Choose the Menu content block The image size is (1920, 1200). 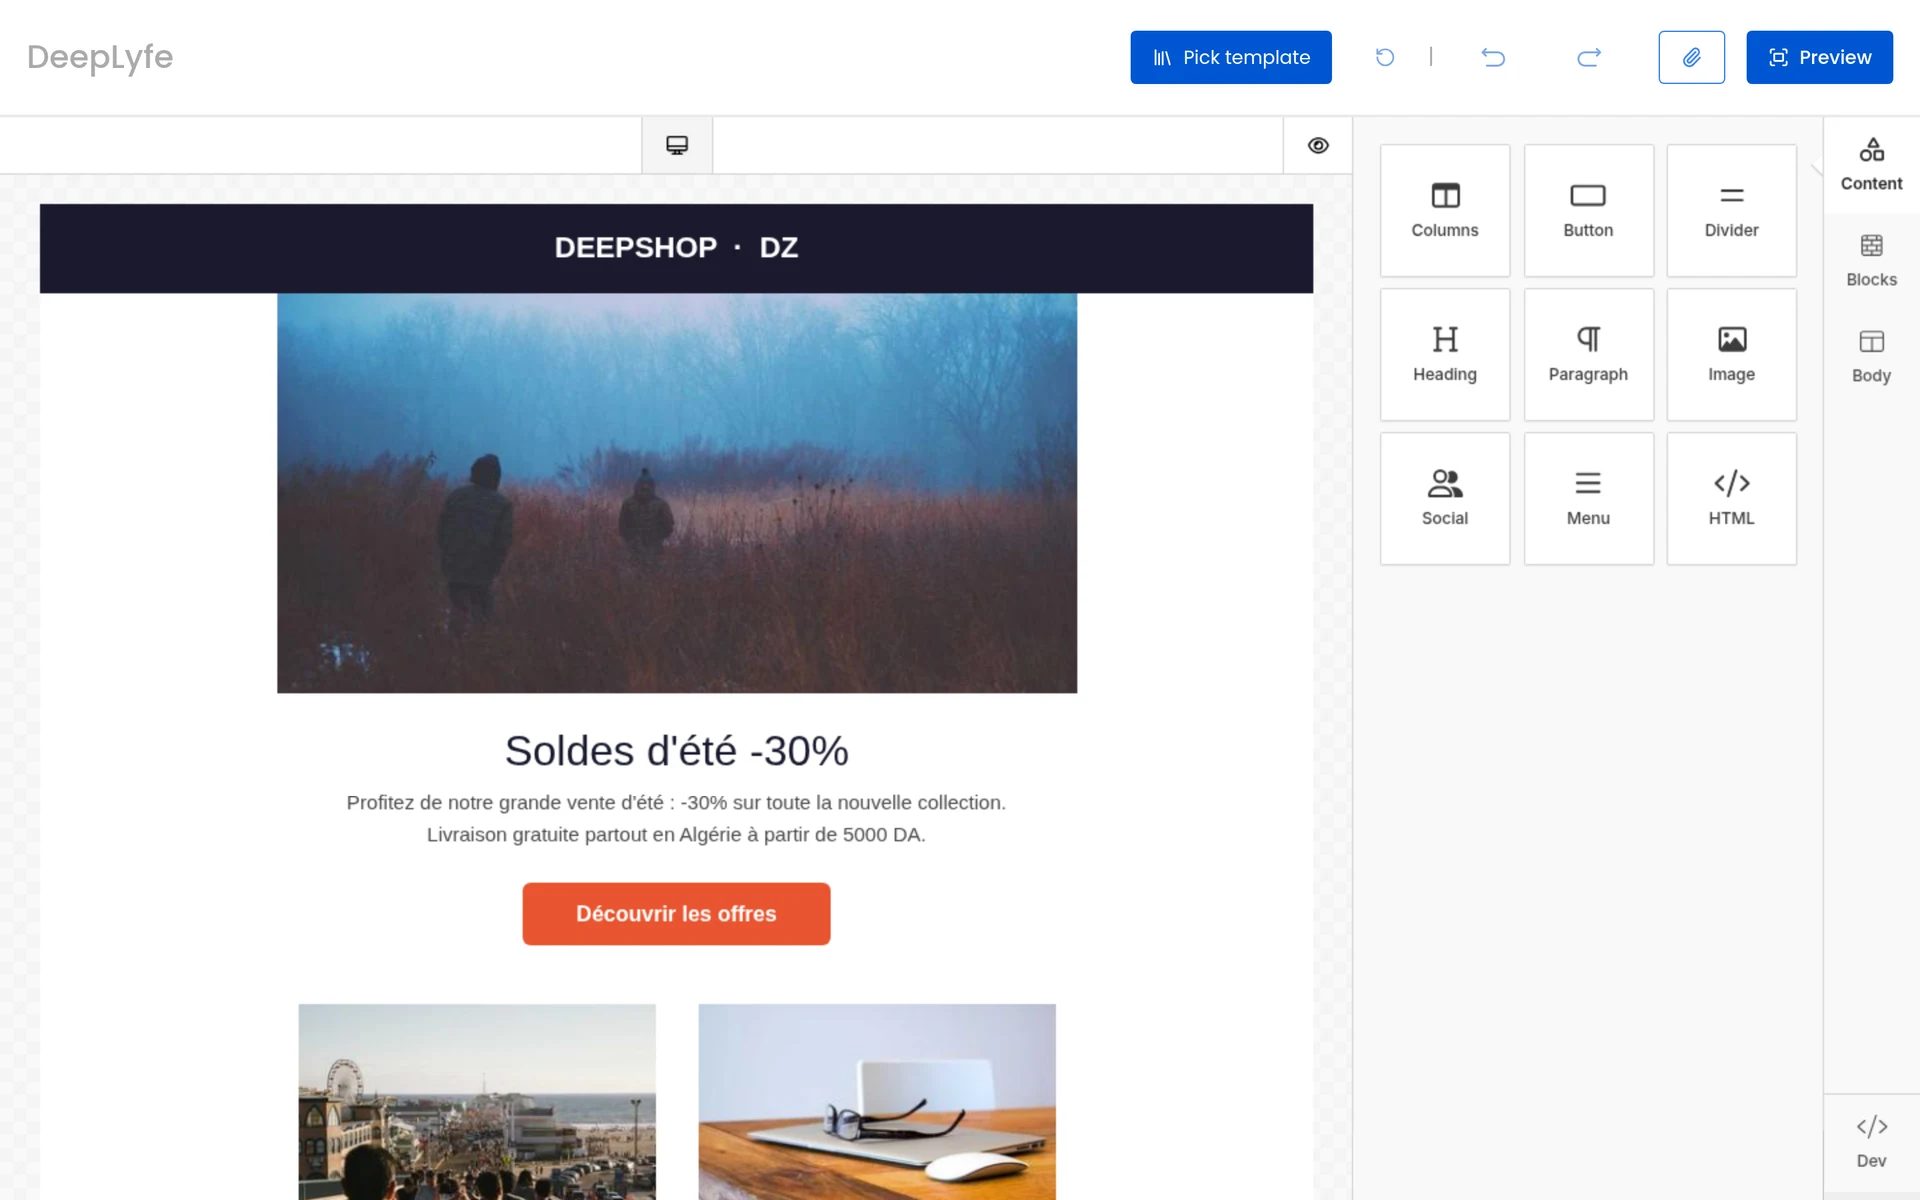click(1588, 498)
